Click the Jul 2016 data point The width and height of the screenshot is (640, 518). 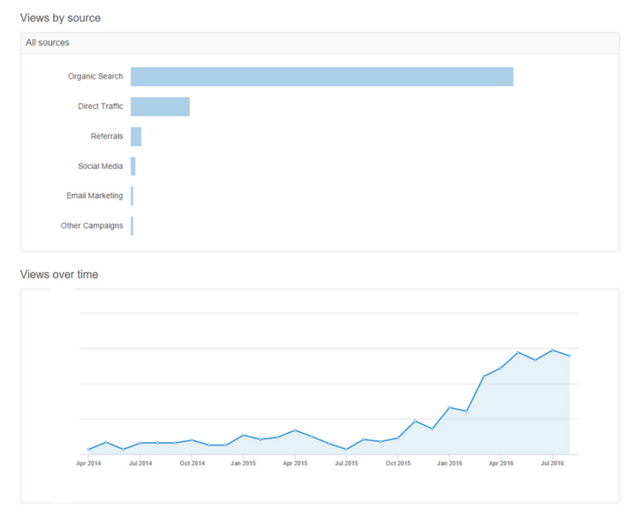(x=552, y=350)
